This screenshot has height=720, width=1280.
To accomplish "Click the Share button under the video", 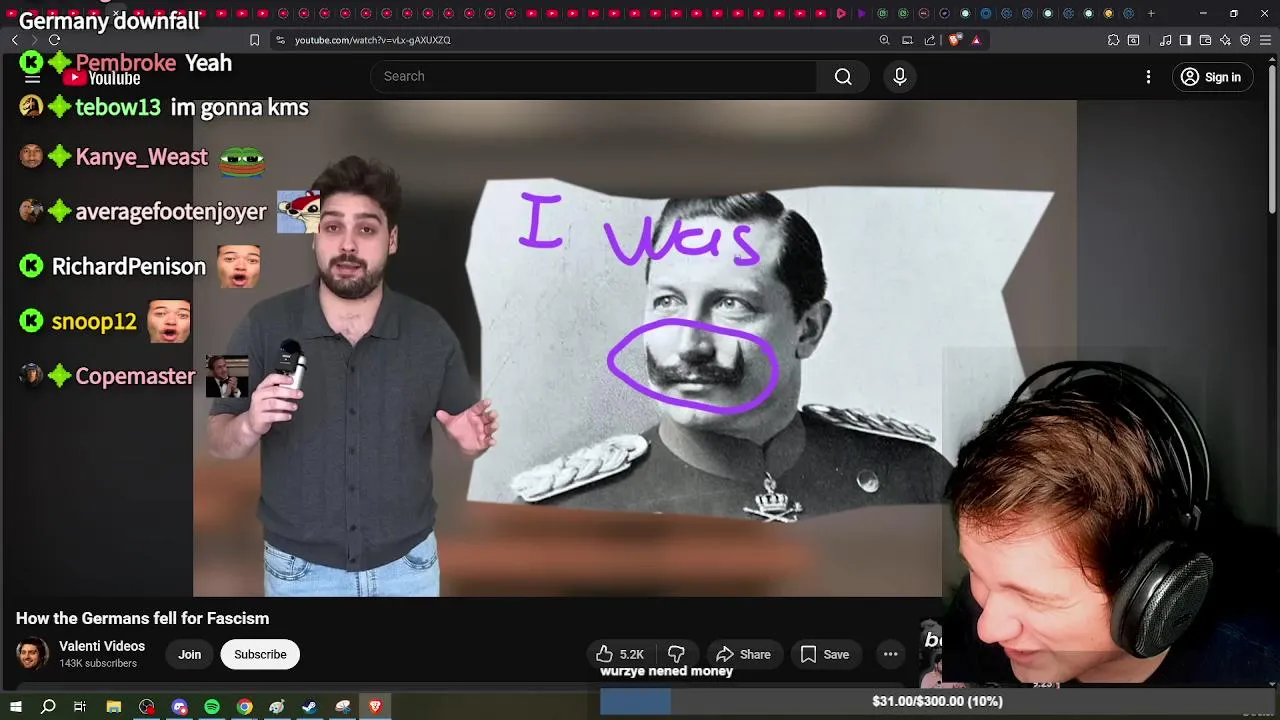I will [744, 654].
